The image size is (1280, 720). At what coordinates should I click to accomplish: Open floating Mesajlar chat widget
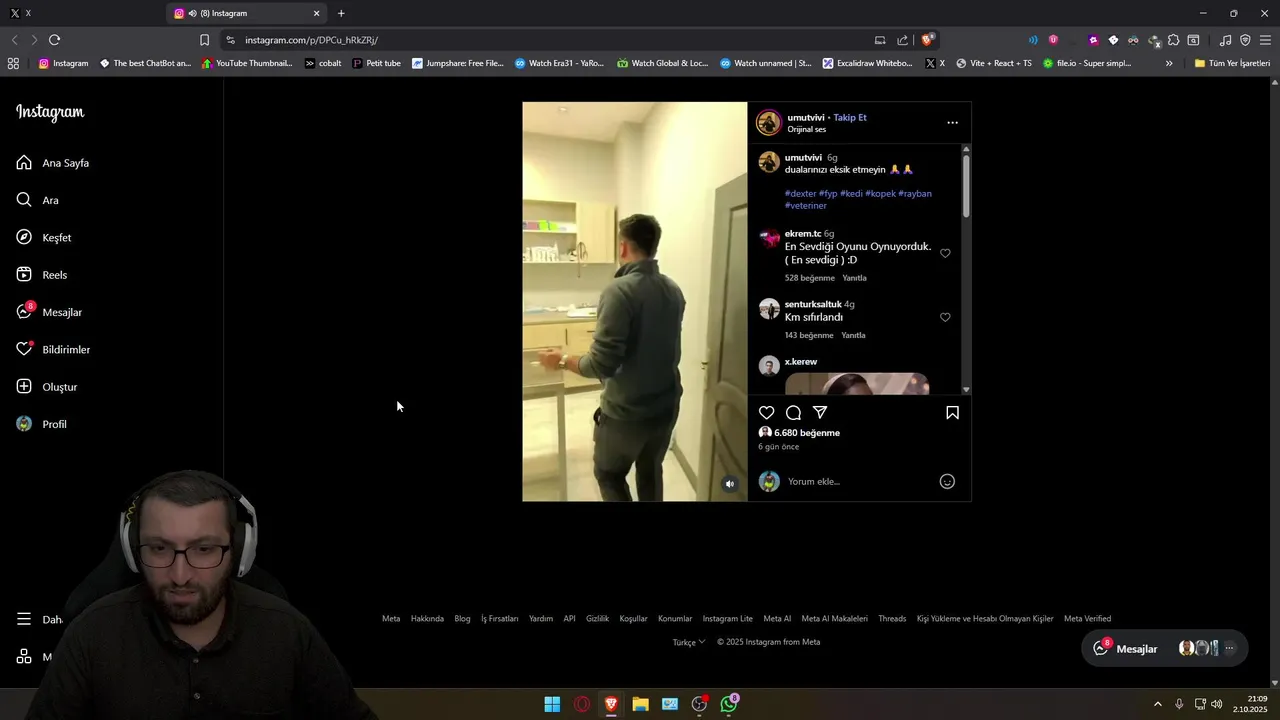point(1164,649)
